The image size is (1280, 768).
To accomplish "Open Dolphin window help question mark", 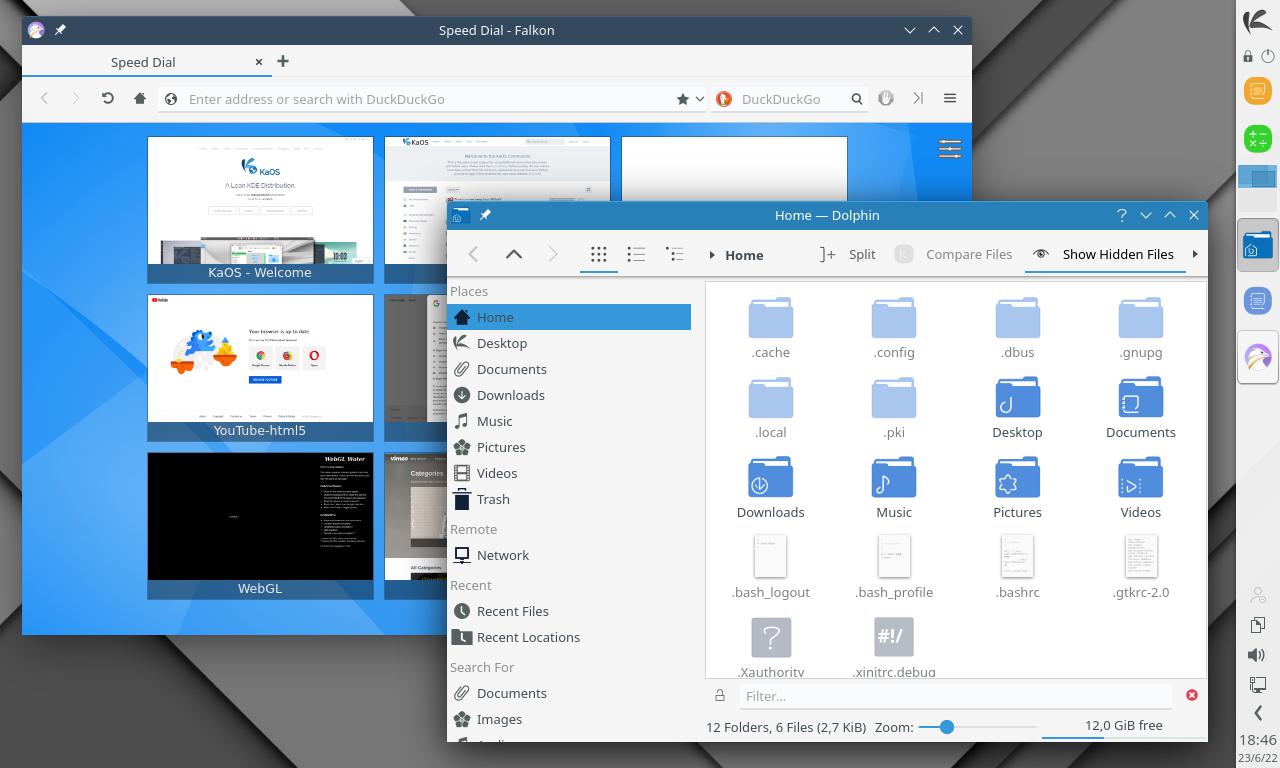I will click(x=1122, y=215).
